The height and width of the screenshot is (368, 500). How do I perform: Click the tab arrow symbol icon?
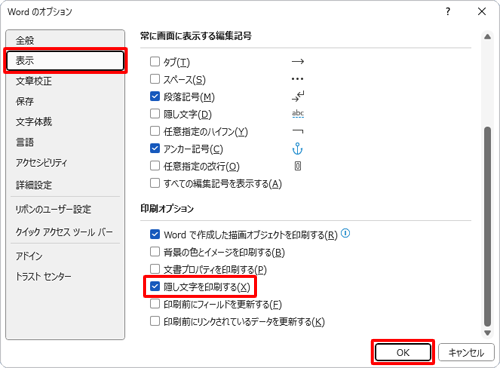(x=298, y=62)
